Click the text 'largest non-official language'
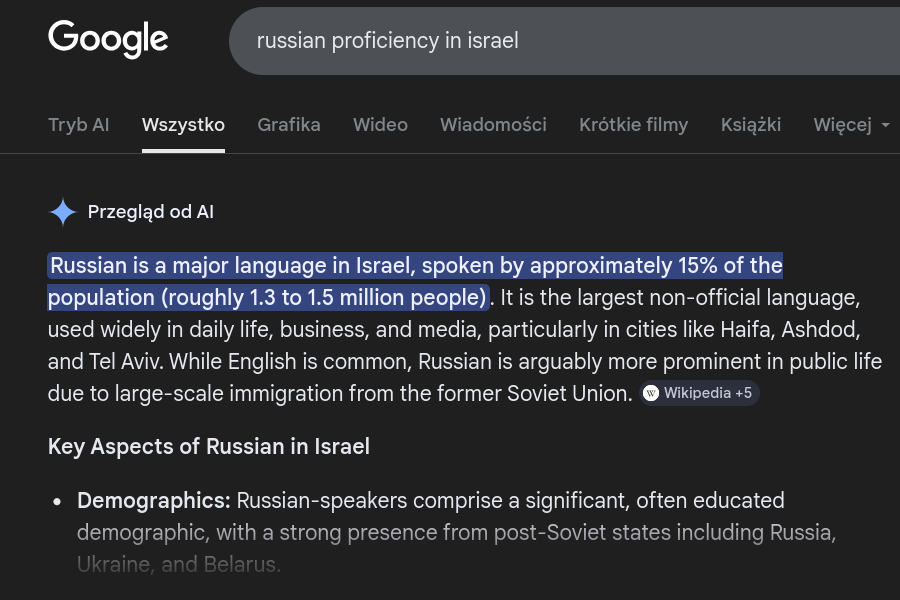Viewport: 900px width, 600px height. tap(719, 297)
